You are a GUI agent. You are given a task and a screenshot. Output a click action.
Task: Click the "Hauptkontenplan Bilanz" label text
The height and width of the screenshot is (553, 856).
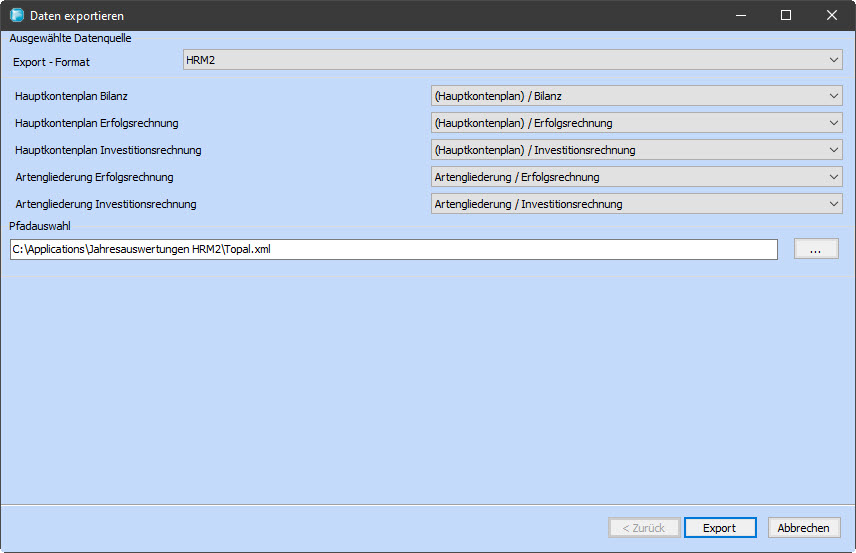pyautogui.click(x=71, y=96)
